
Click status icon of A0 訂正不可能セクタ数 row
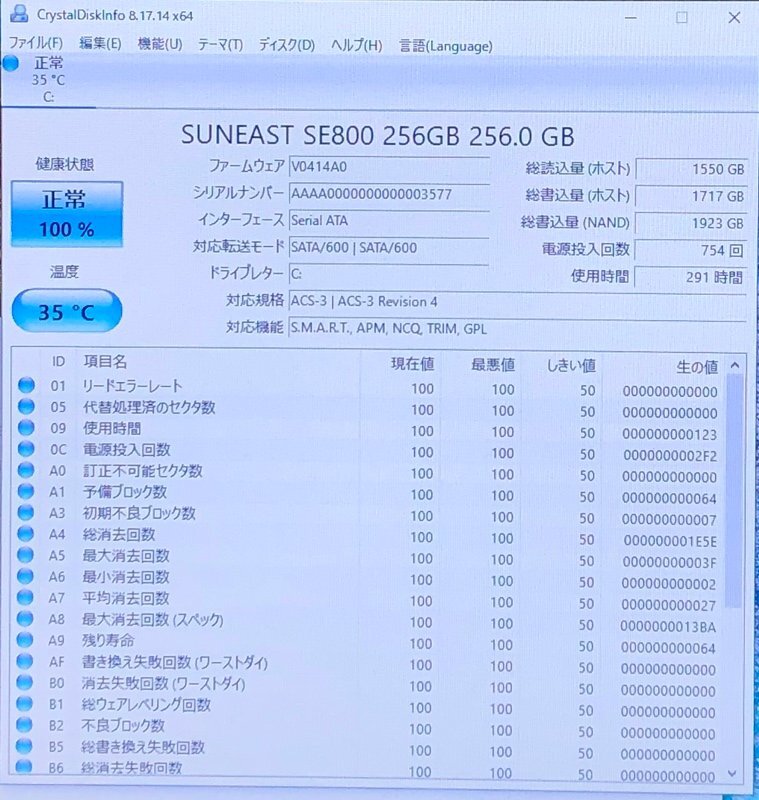26,470
